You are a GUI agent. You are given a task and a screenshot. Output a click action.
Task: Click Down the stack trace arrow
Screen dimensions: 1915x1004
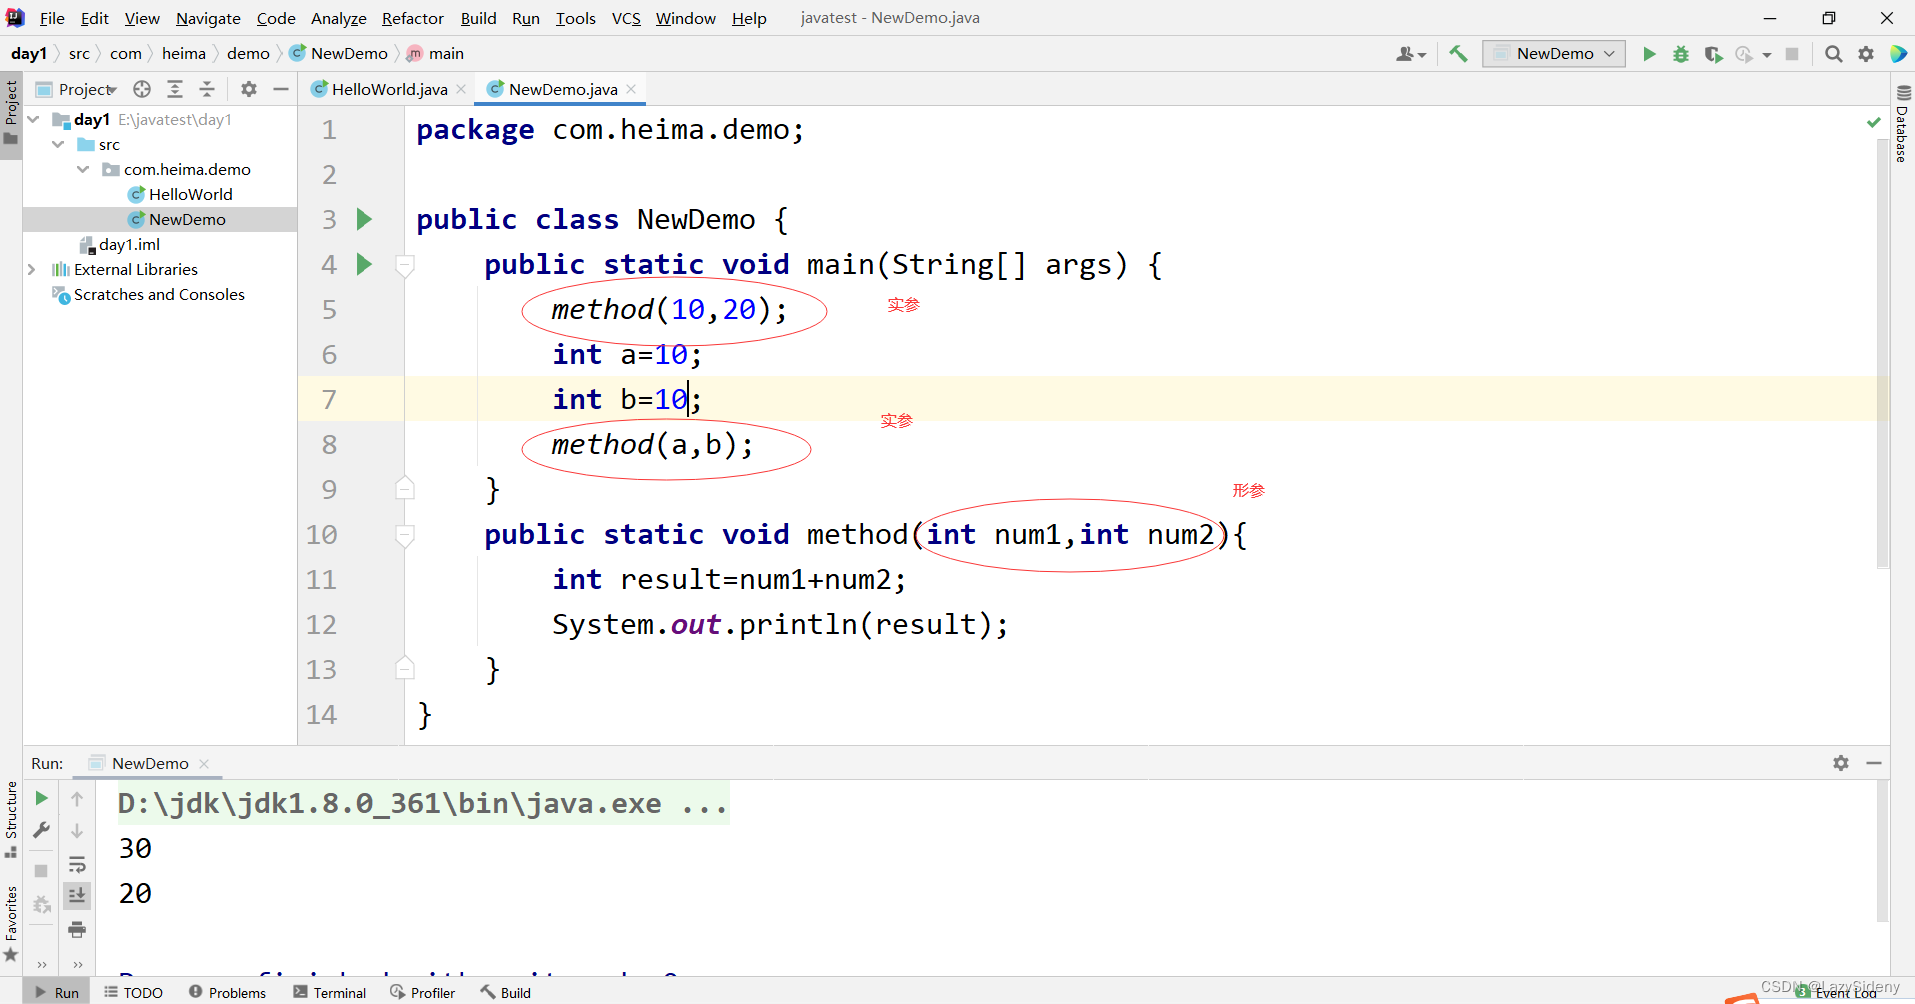pyautogui.click(x=77, y=831)
